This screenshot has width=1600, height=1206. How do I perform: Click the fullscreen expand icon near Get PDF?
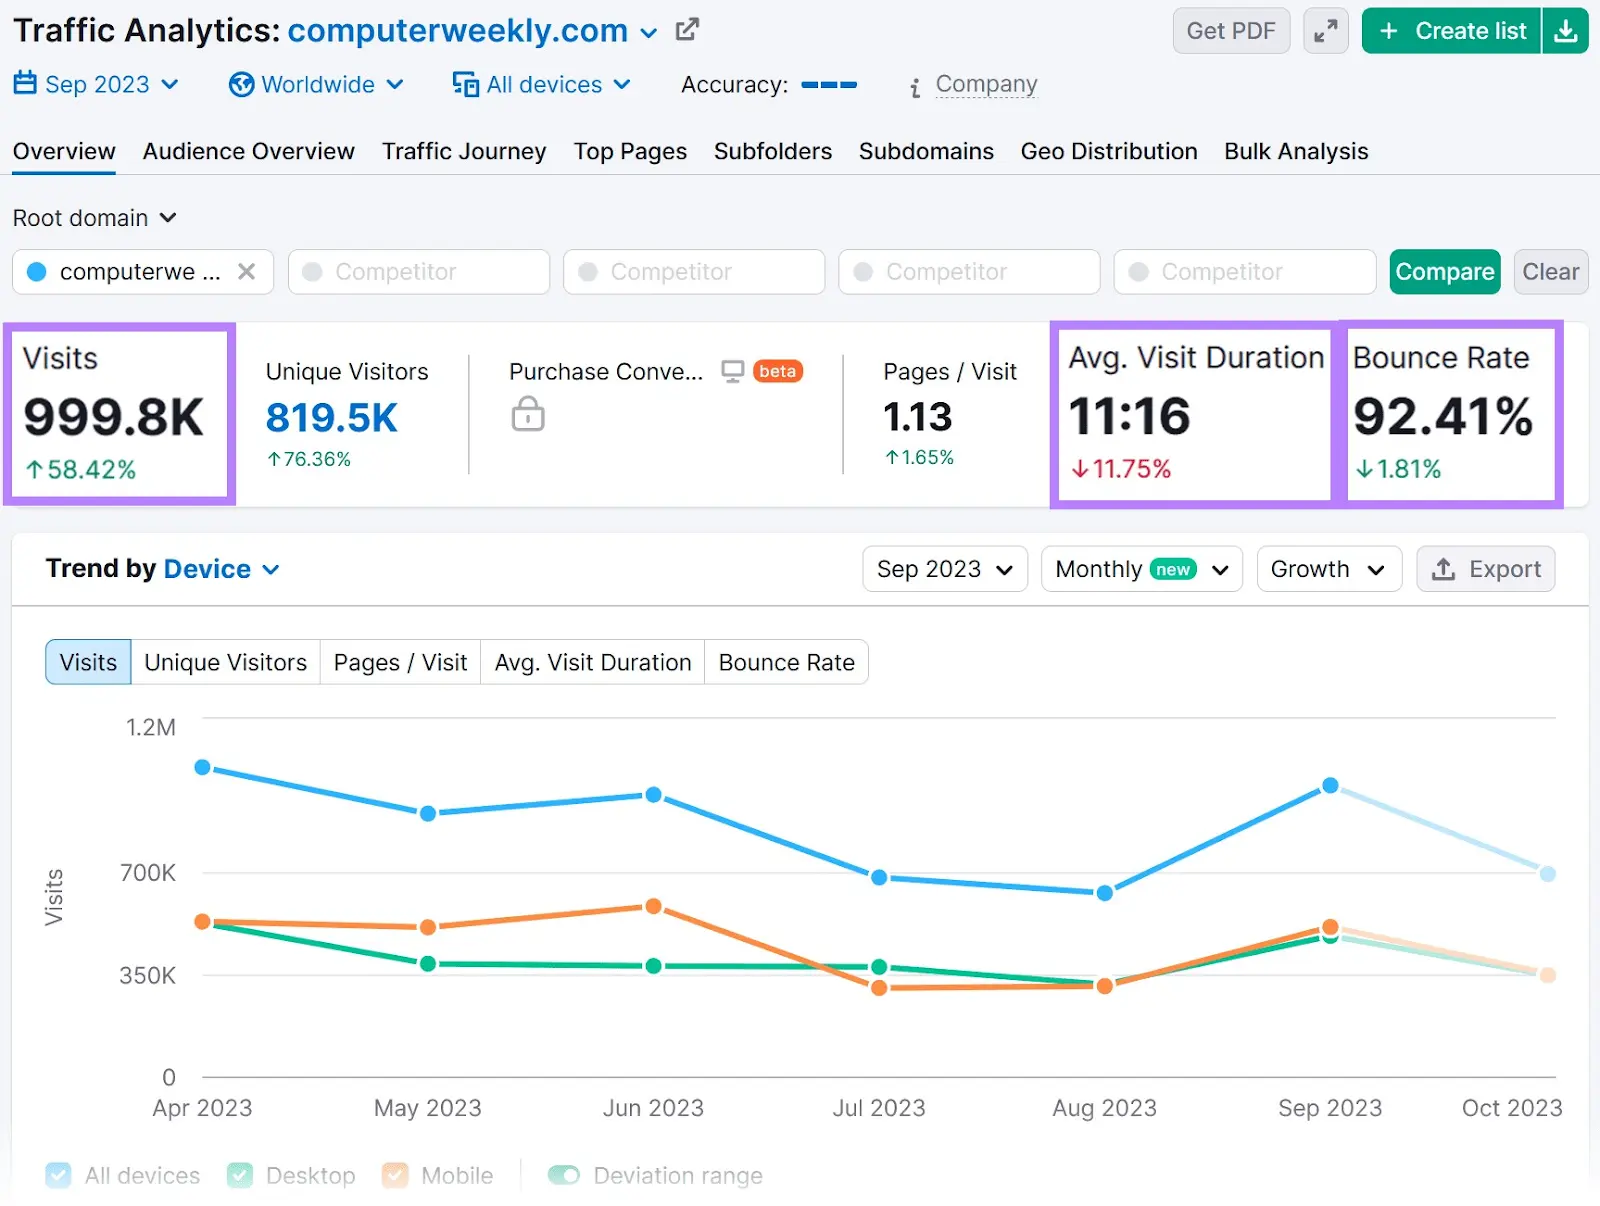[x=1326, y=31]
